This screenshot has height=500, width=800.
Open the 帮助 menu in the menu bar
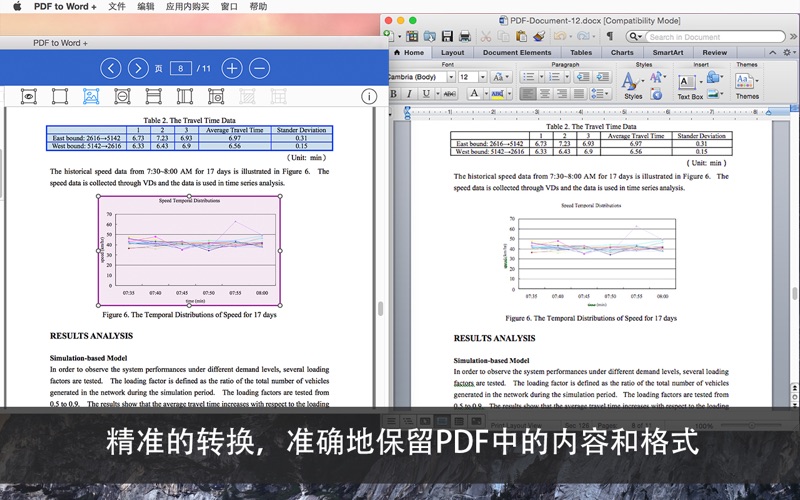258,7
